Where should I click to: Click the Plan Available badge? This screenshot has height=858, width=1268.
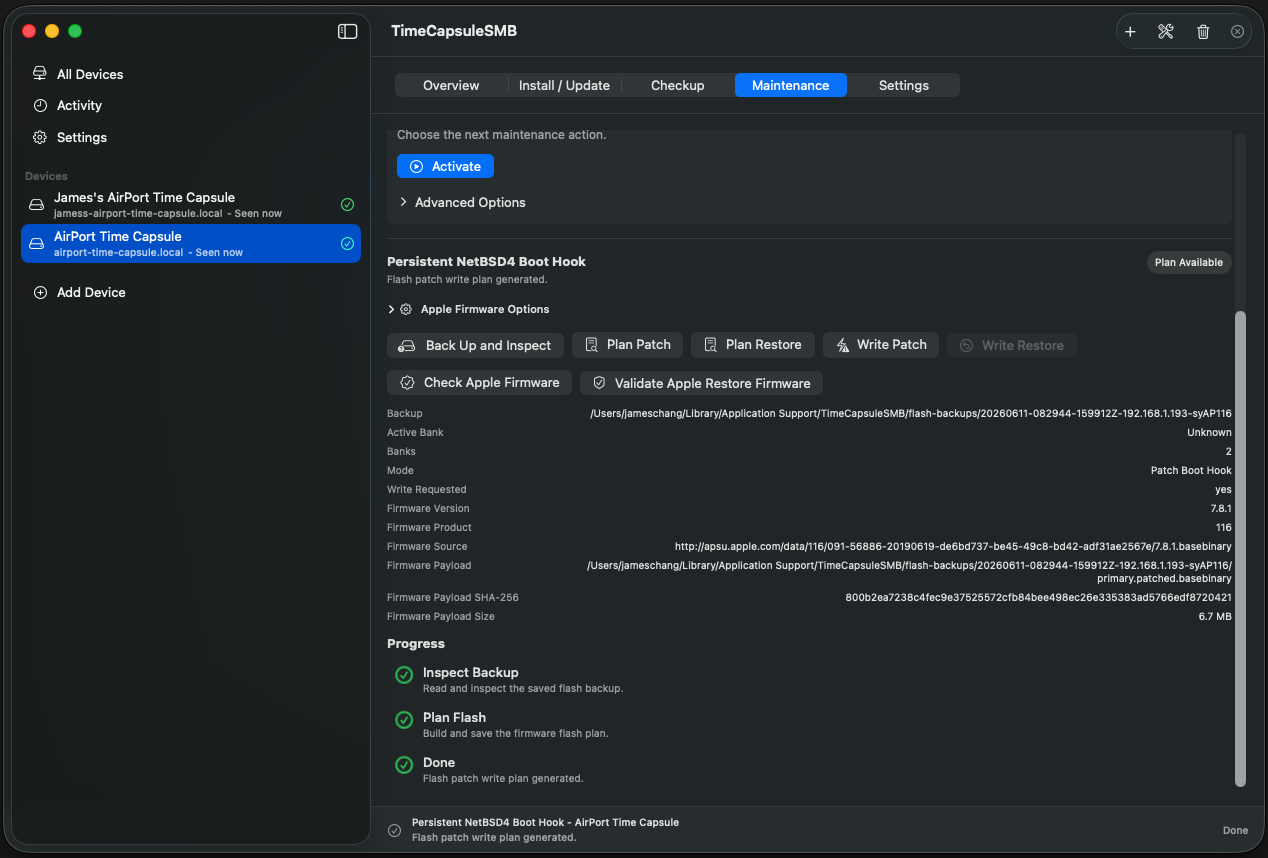click(1189, 262)
